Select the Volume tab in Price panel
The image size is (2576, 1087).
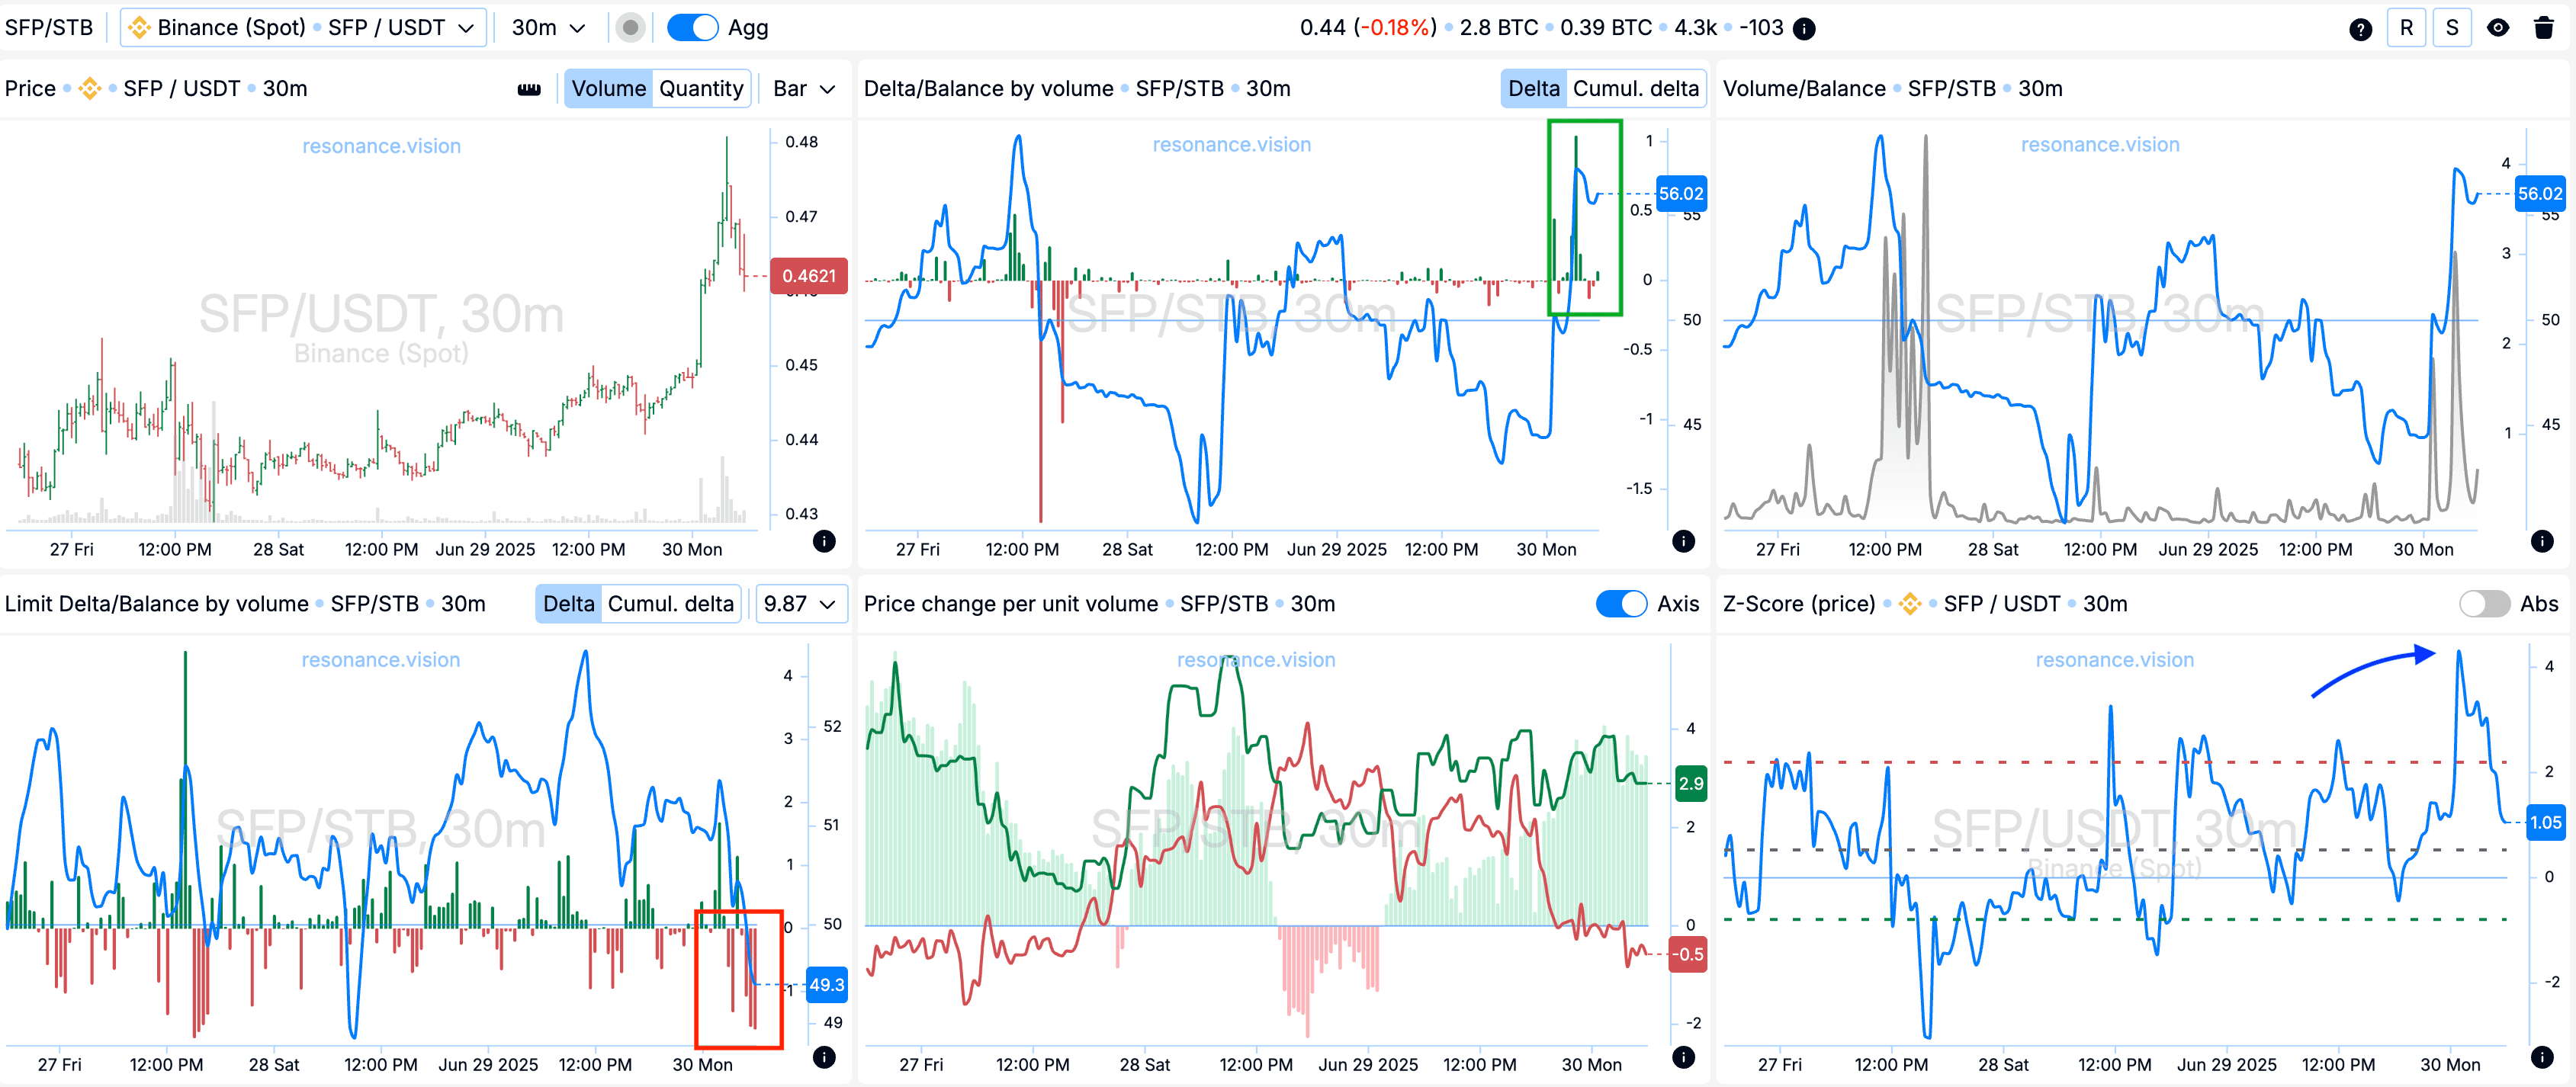[x=608, y=89]
